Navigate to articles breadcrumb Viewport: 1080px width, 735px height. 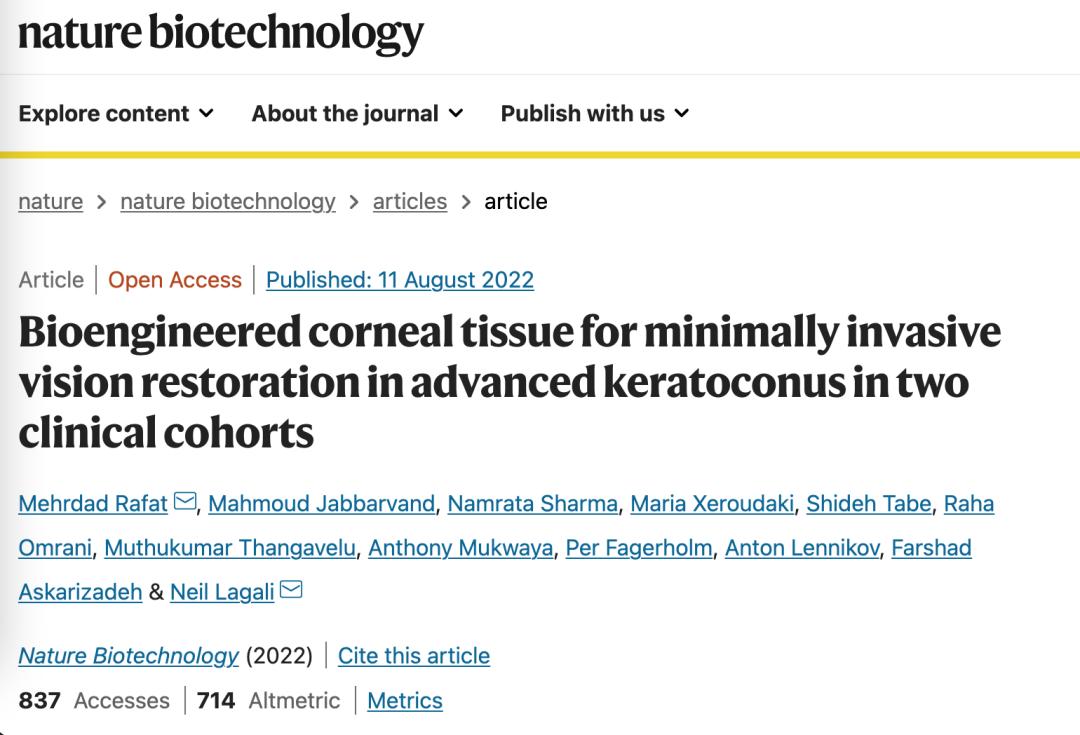410,201
